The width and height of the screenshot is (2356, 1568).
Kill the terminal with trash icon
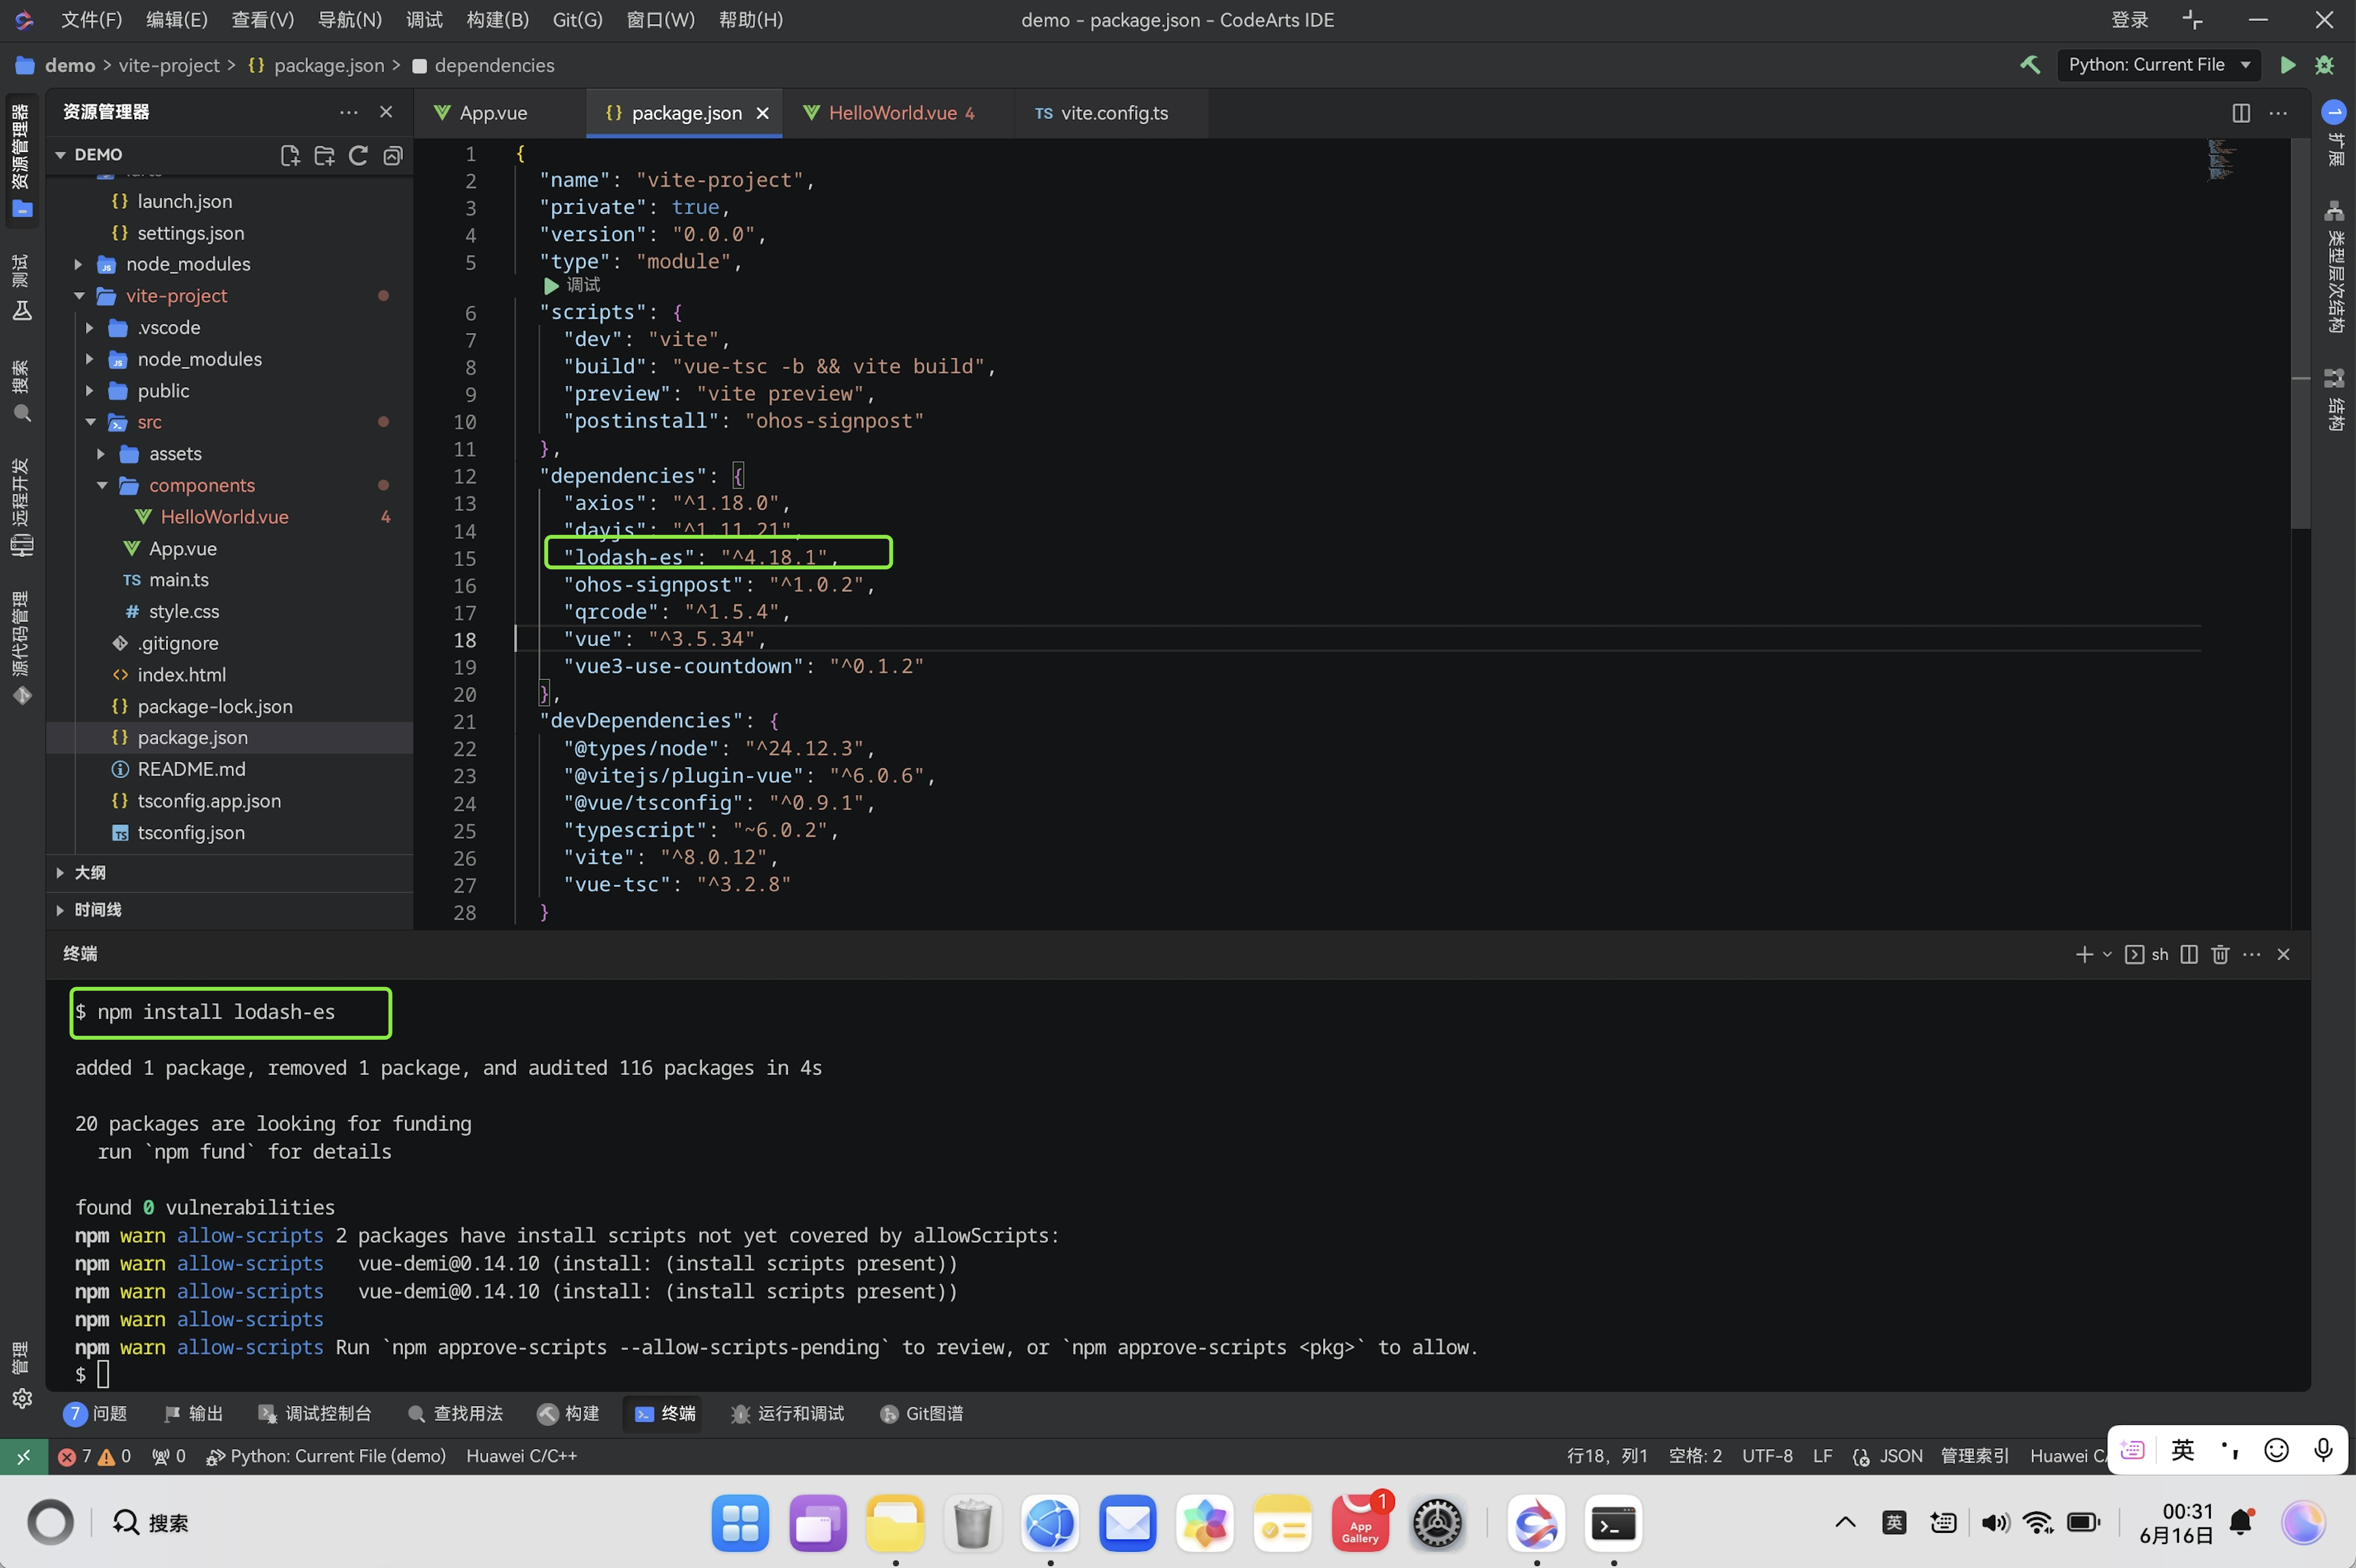pos(2220,954)
